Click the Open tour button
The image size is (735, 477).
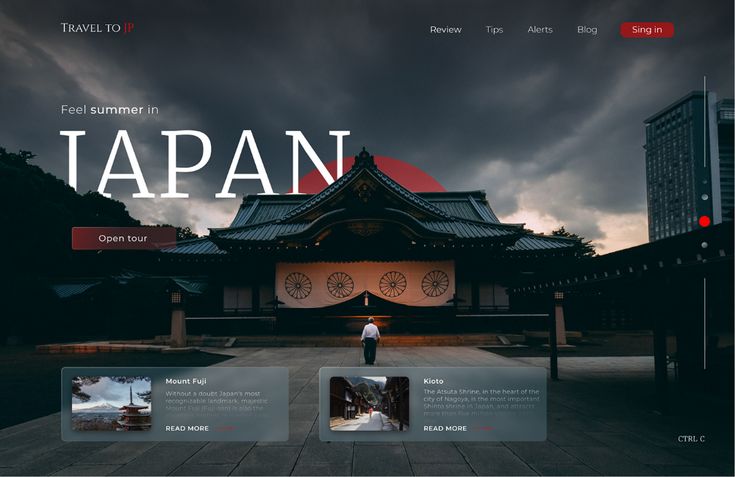(x=123, y=238)
